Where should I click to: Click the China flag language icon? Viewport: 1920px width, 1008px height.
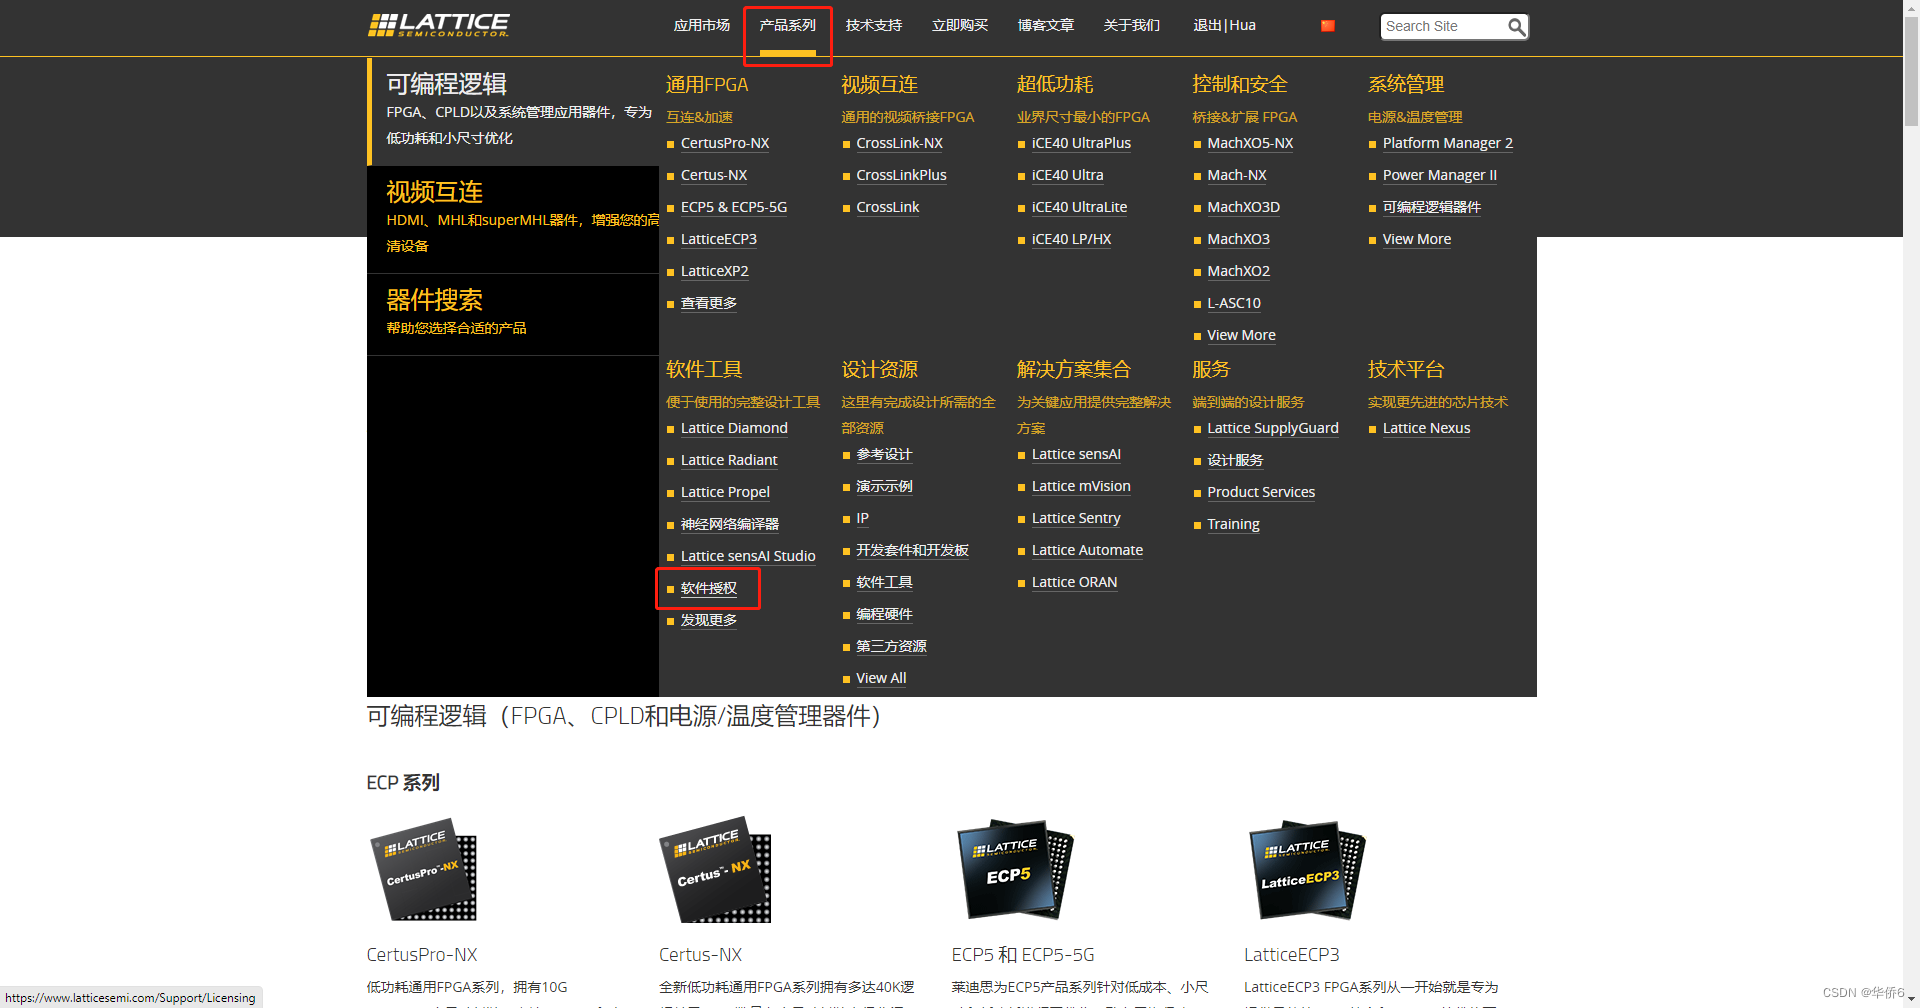(x=1327, y=26)
